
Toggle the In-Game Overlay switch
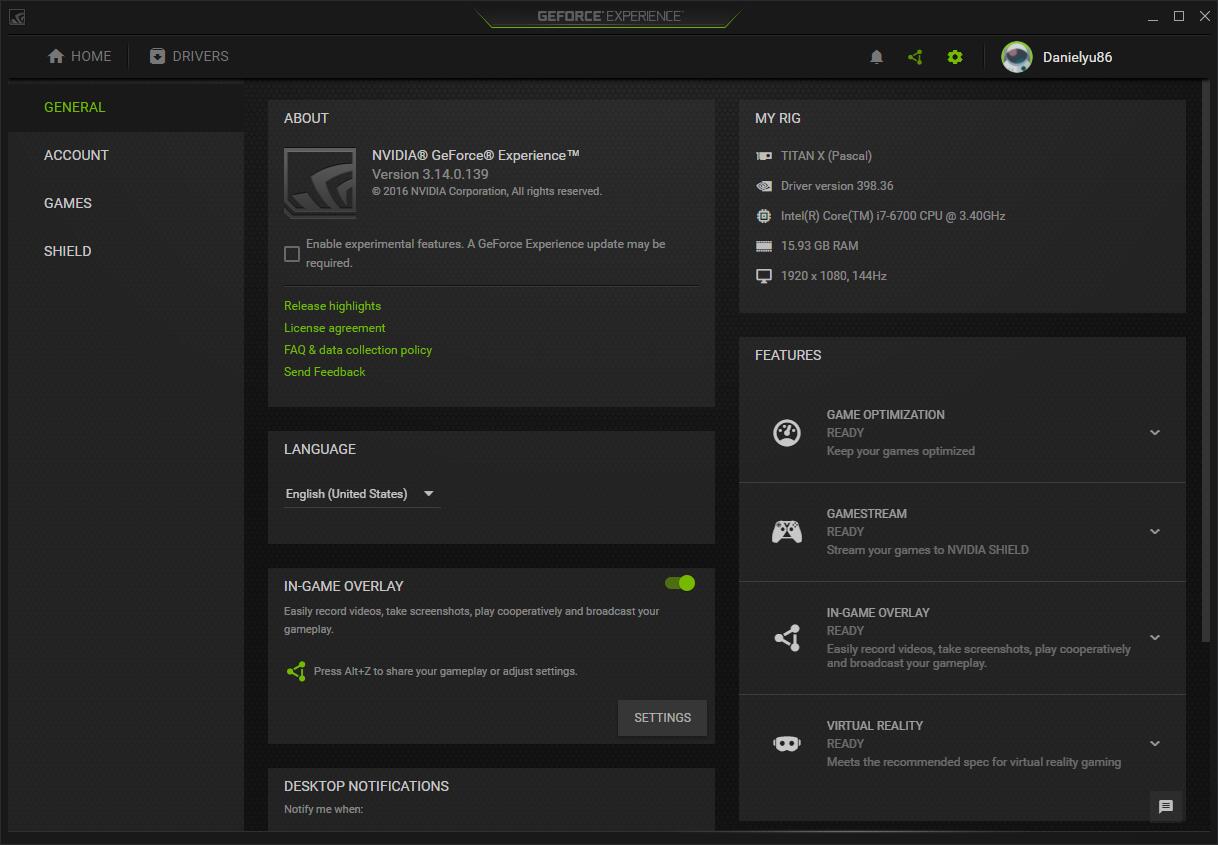pos(680,583)
